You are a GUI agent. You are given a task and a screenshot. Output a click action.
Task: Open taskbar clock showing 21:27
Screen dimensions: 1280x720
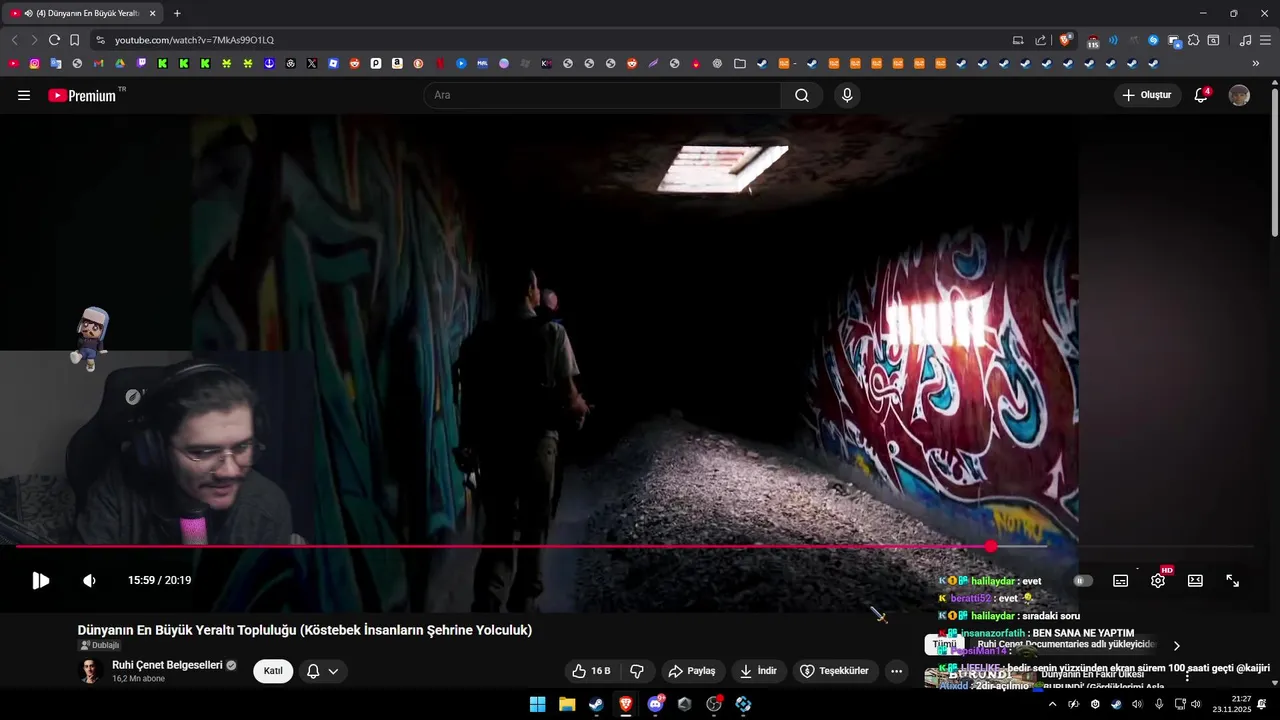(1232, 704)
